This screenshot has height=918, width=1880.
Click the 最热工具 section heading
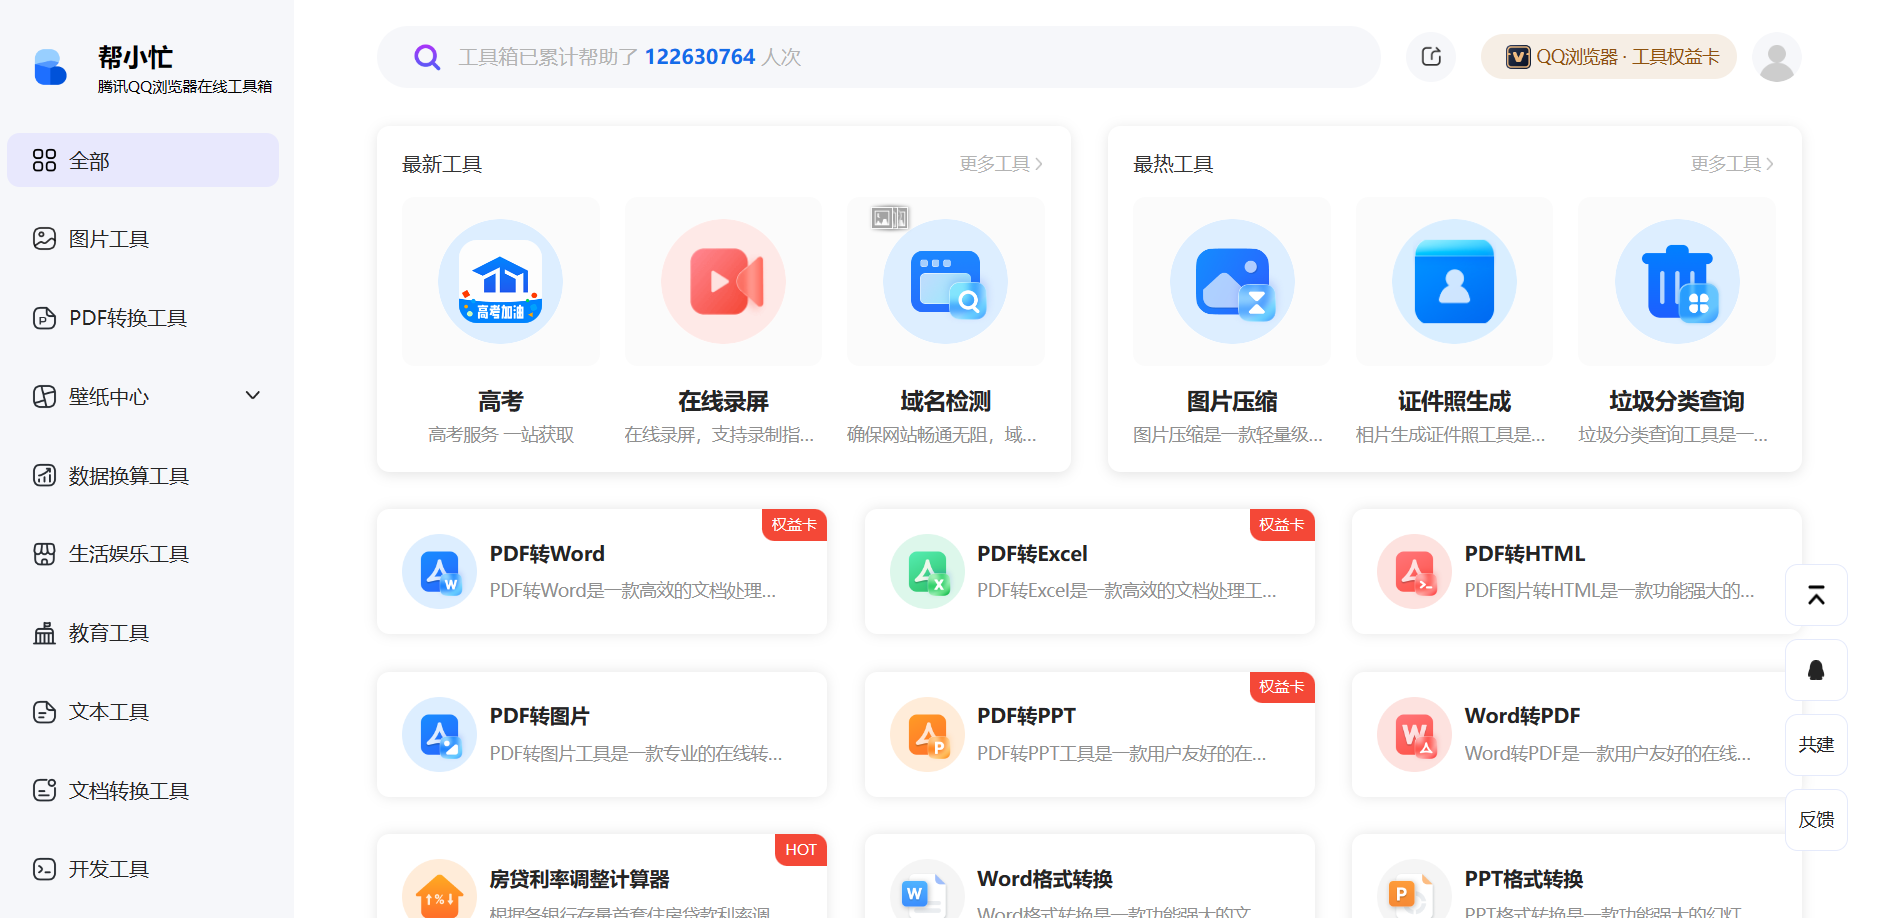[1173, 164]
